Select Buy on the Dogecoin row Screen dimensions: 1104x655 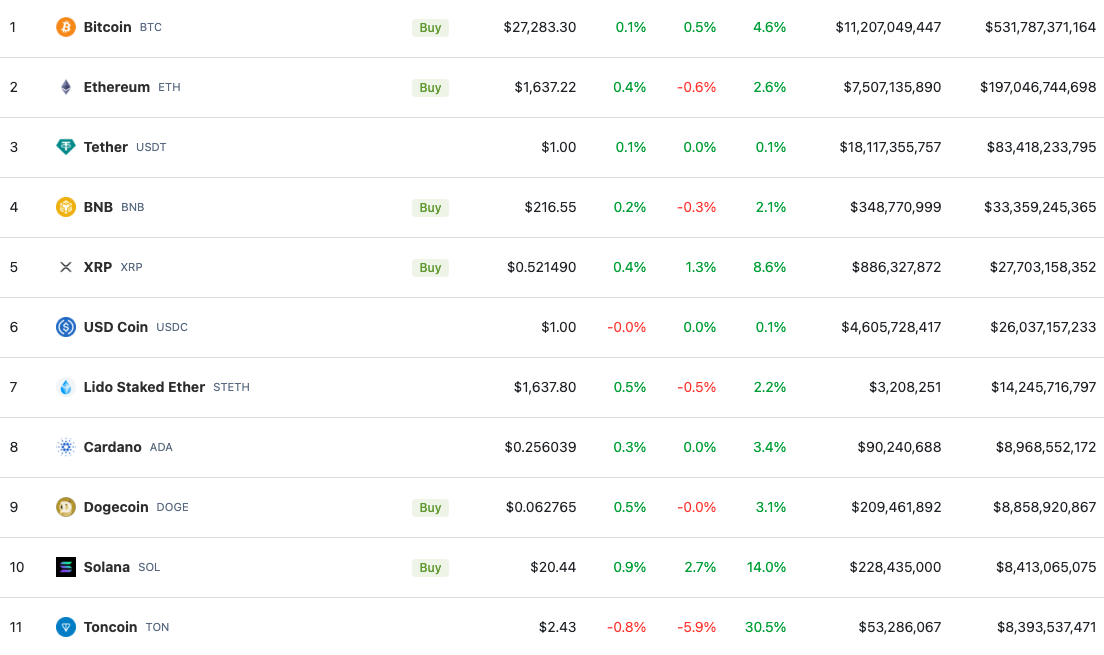[x=430, y=508]
